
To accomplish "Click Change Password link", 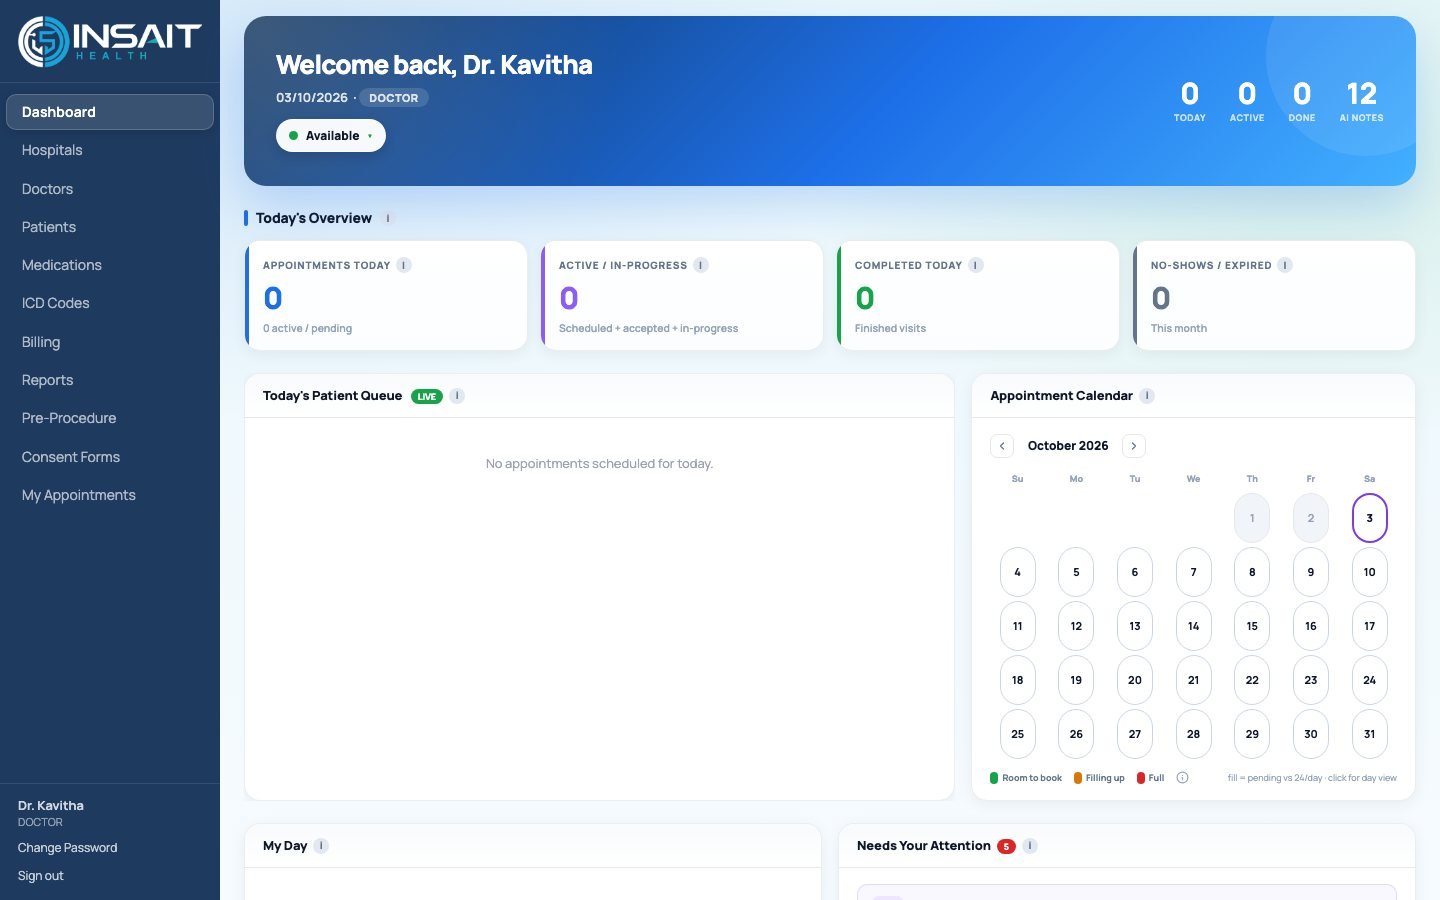I will 67,848.
